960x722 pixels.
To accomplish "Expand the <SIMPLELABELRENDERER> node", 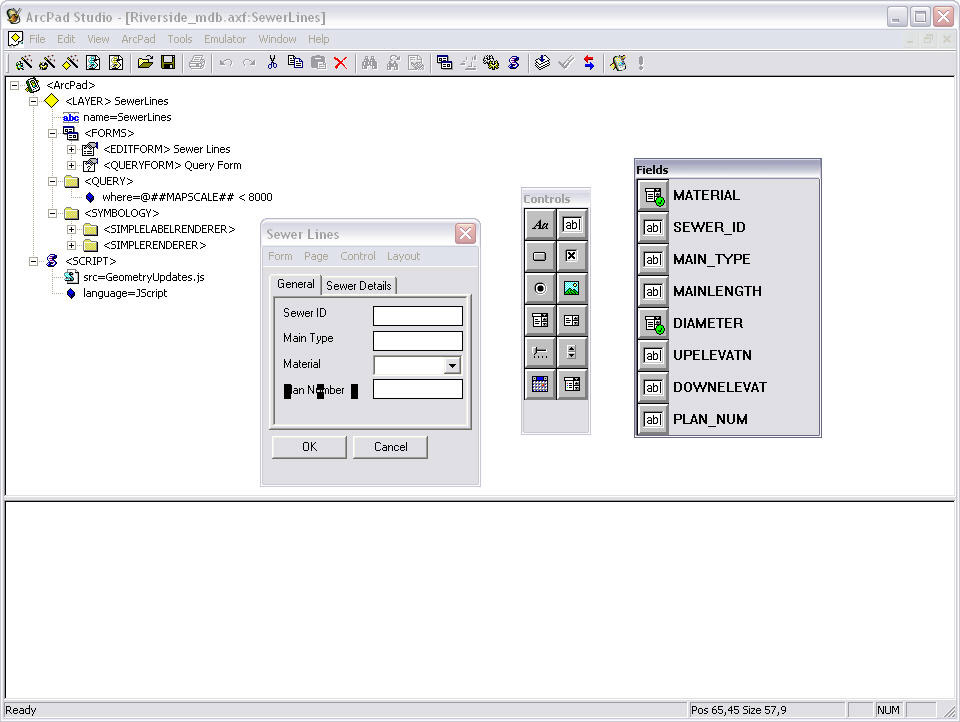I will [72, 229].
